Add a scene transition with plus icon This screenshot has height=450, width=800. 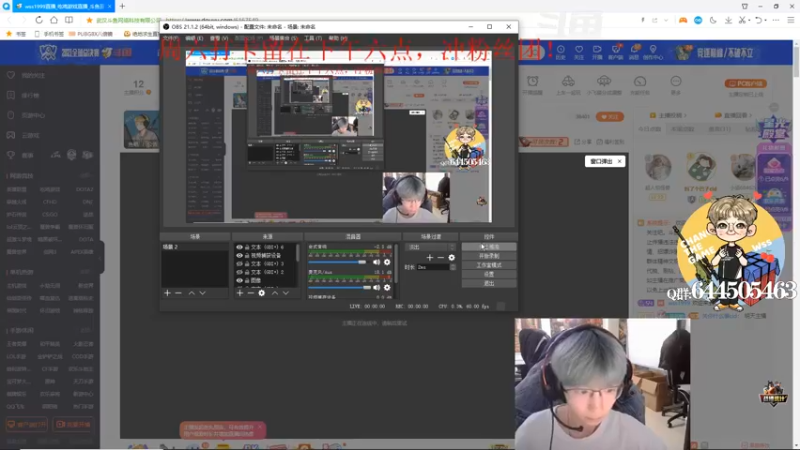click(x=430, y=258)
